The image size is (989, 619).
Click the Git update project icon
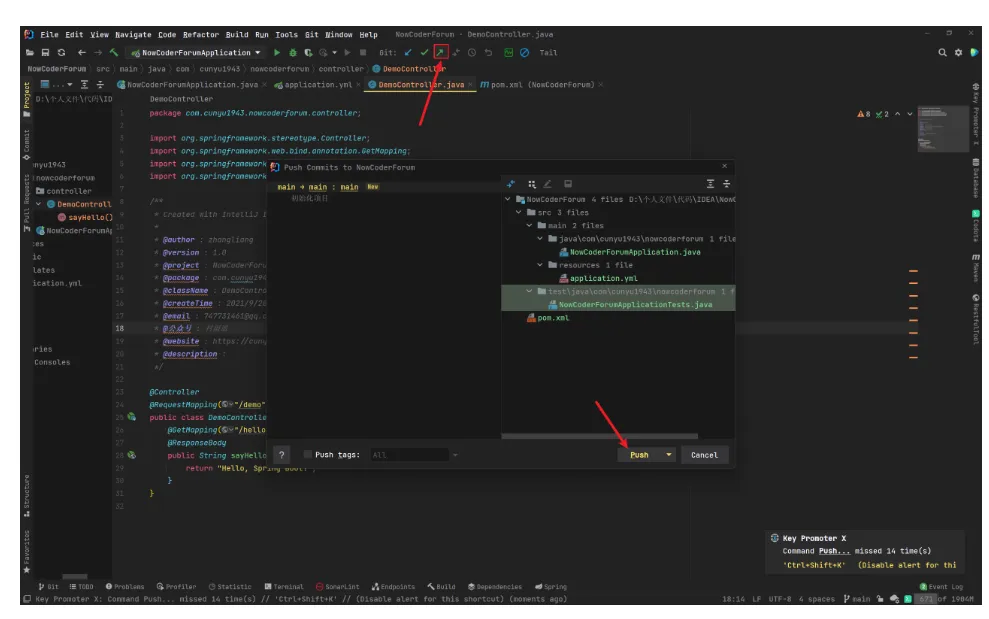pyautogui.click(x=408, y=52)
